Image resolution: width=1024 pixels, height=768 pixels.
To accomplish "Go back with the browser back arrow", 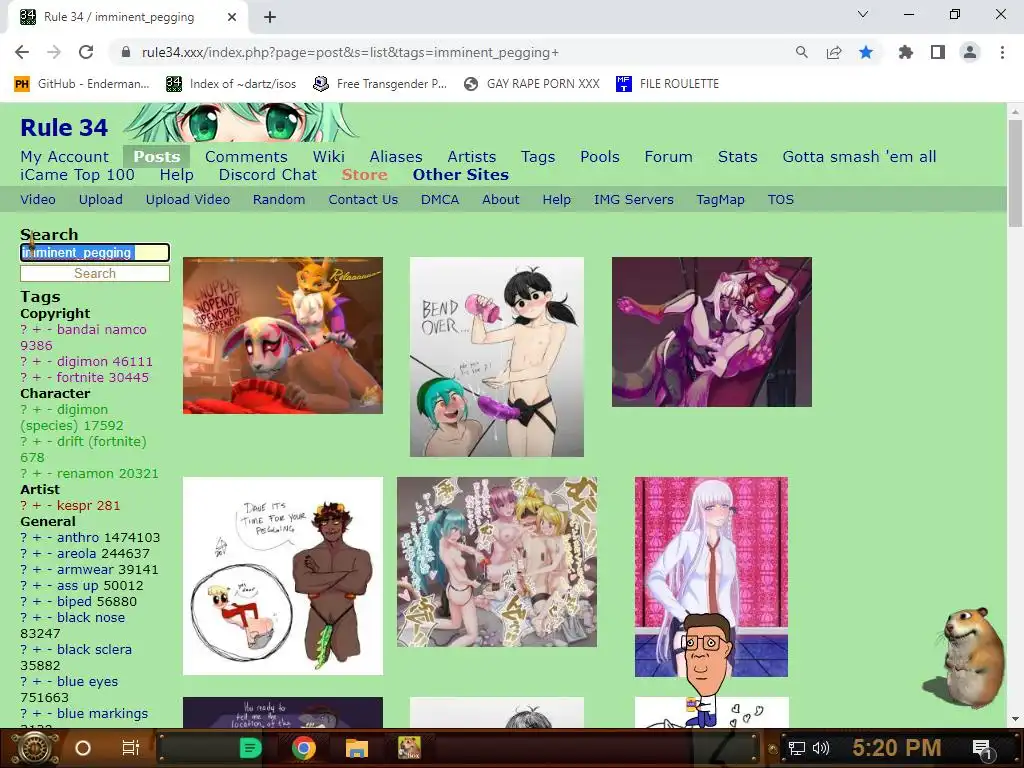I will tap(22, 52).
